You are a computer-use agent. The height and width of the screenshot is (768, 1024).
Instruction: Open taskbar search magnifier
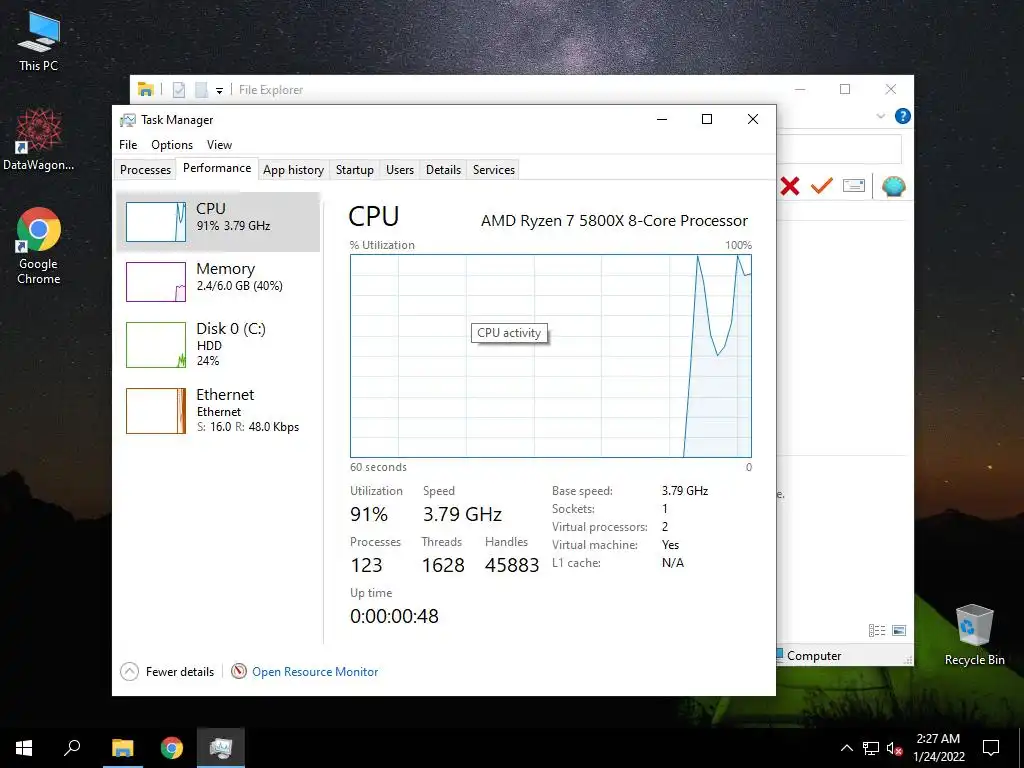(72, 748)
